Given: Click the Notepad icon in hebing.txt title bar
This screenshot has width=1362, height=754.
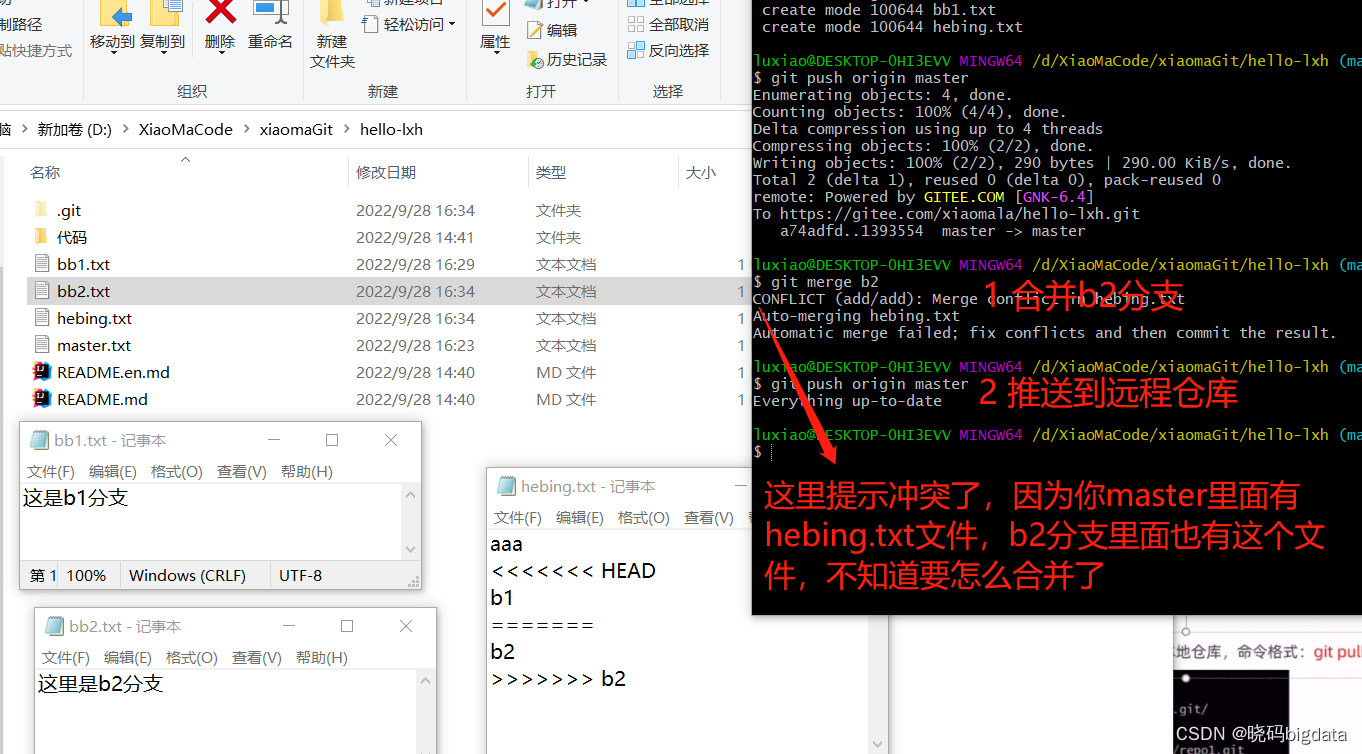Looking at the screenshot, I should point(506,486).
